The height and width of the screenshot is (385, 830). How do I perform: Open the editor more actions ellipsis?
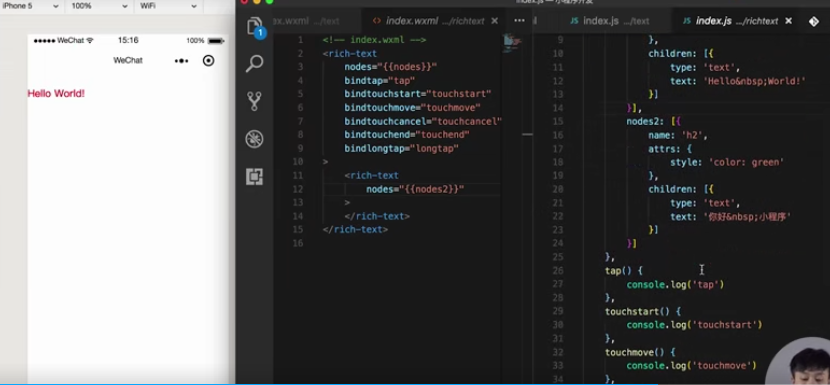[x=519, y=21]
